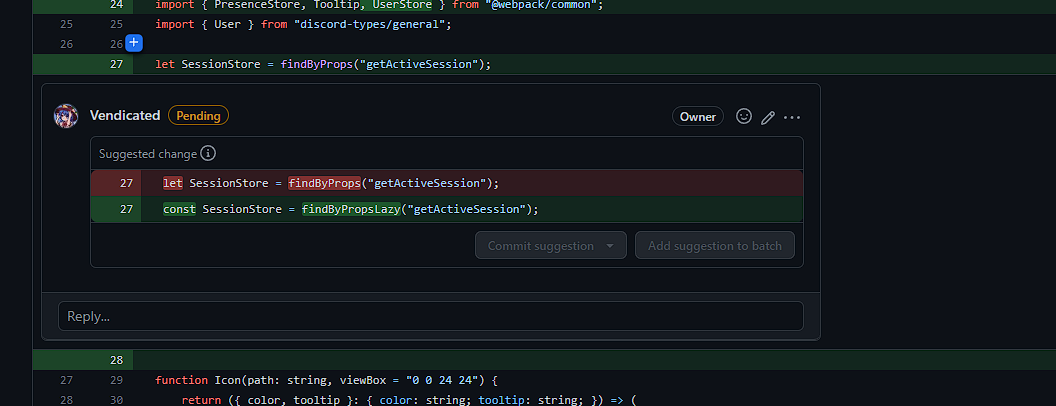Open Vendicated's avatar image
The height and width of the screenshot is (406, 1056).
click(66, 116)
